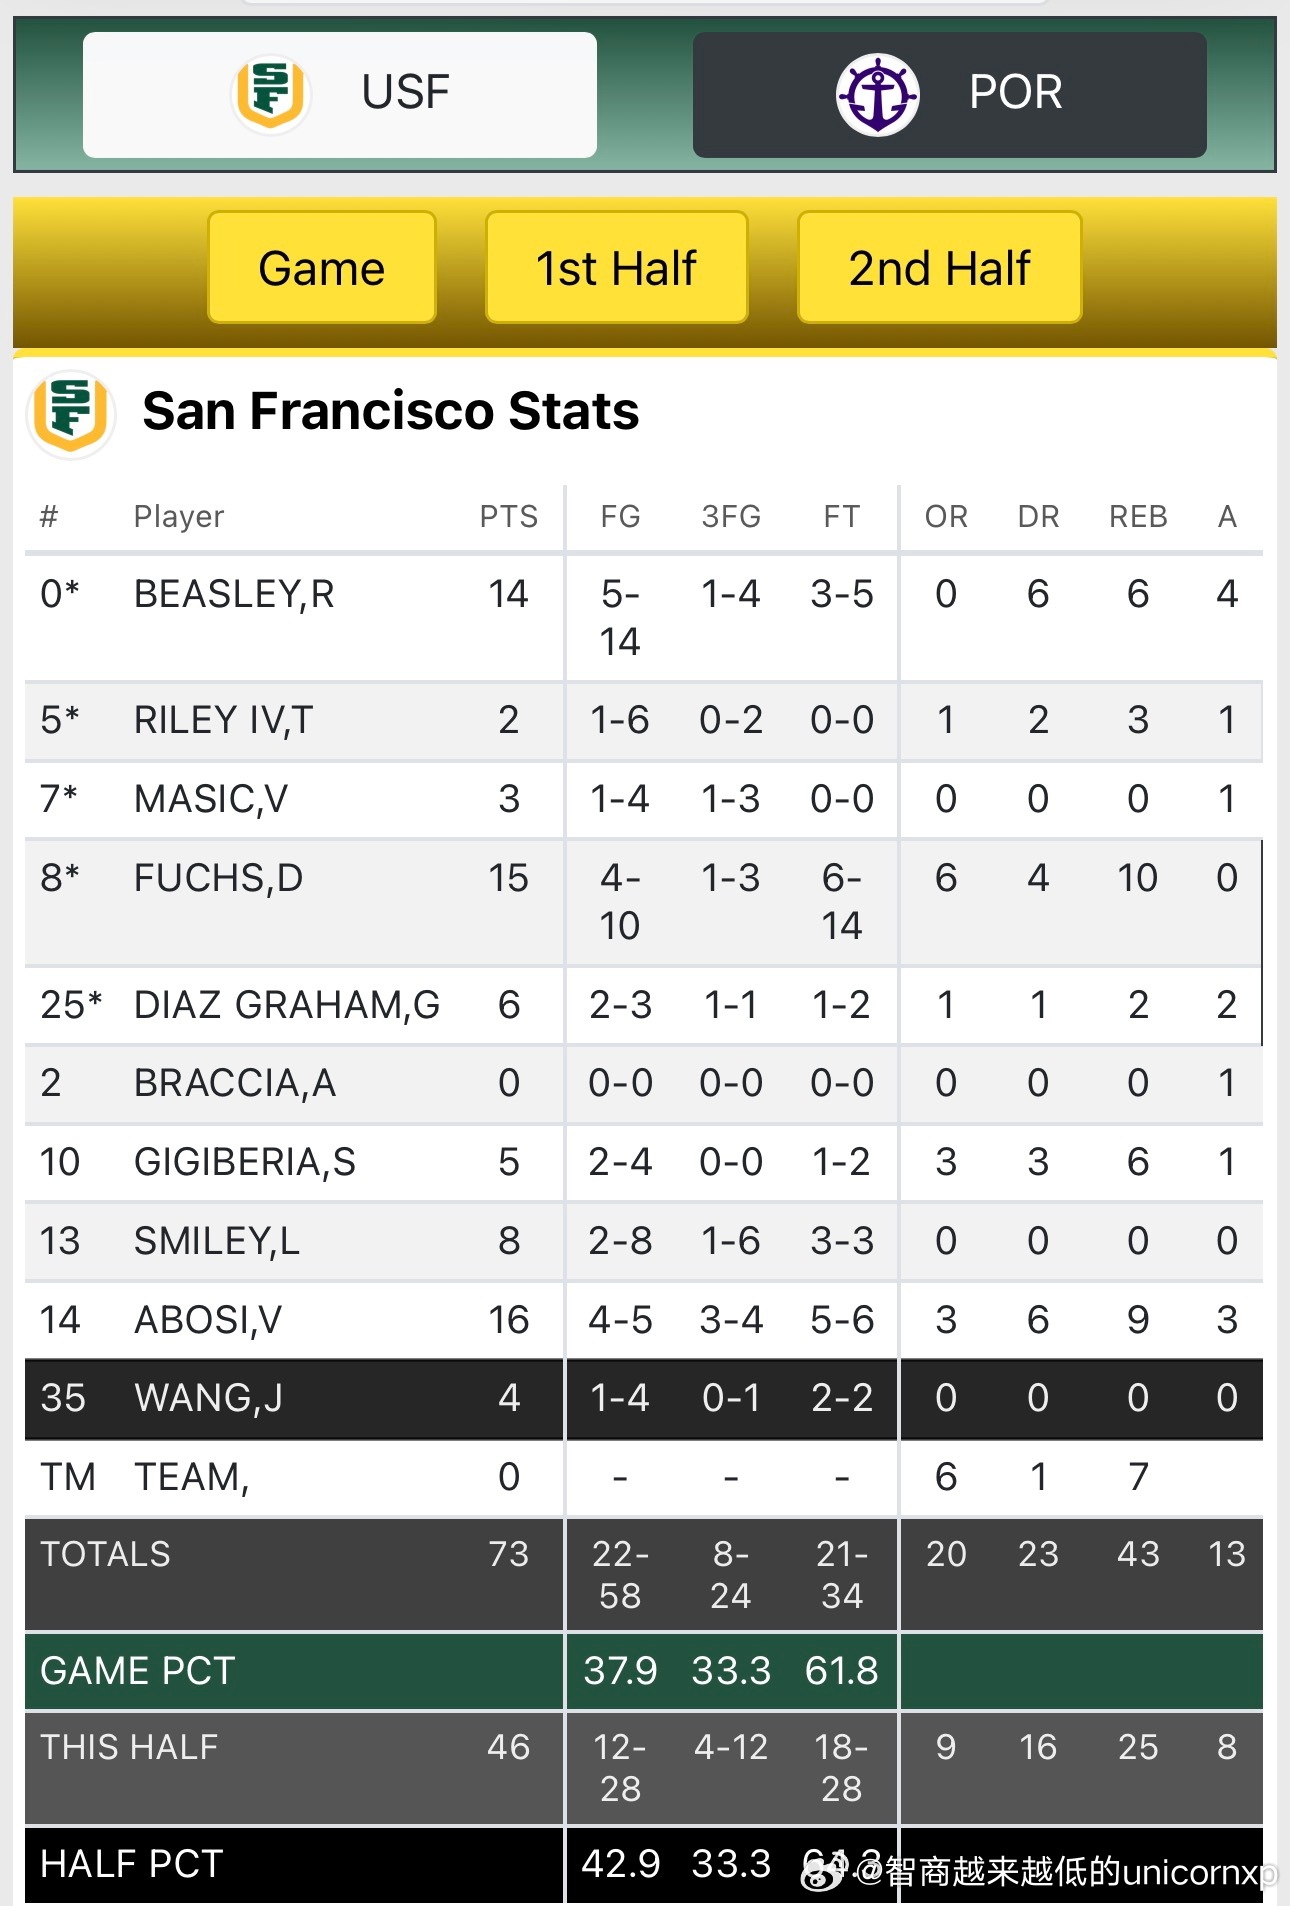Click the TOTALS row label
The height and width of the screenshot is (1906, 1290).
[x=105, y=1554]
